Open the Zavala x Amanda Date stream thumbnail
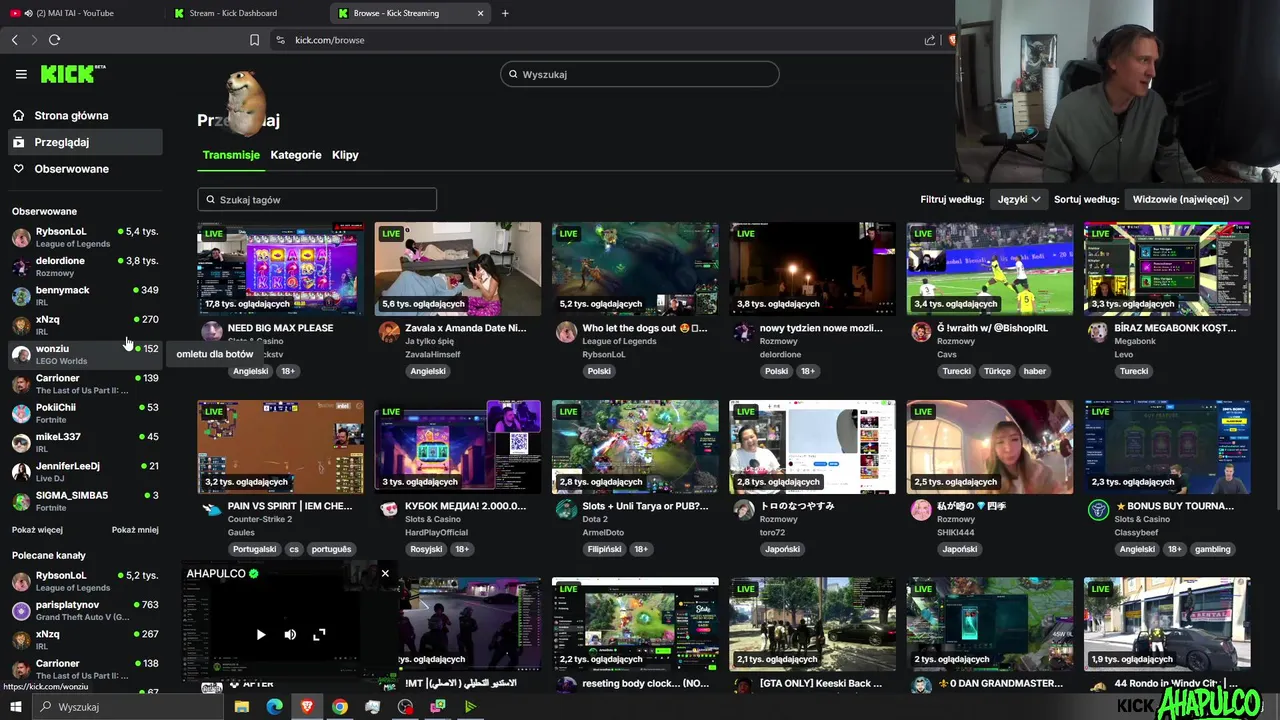Image resolution: width=1280 pixels, height=720 pixels. click(x=458, y=269)
